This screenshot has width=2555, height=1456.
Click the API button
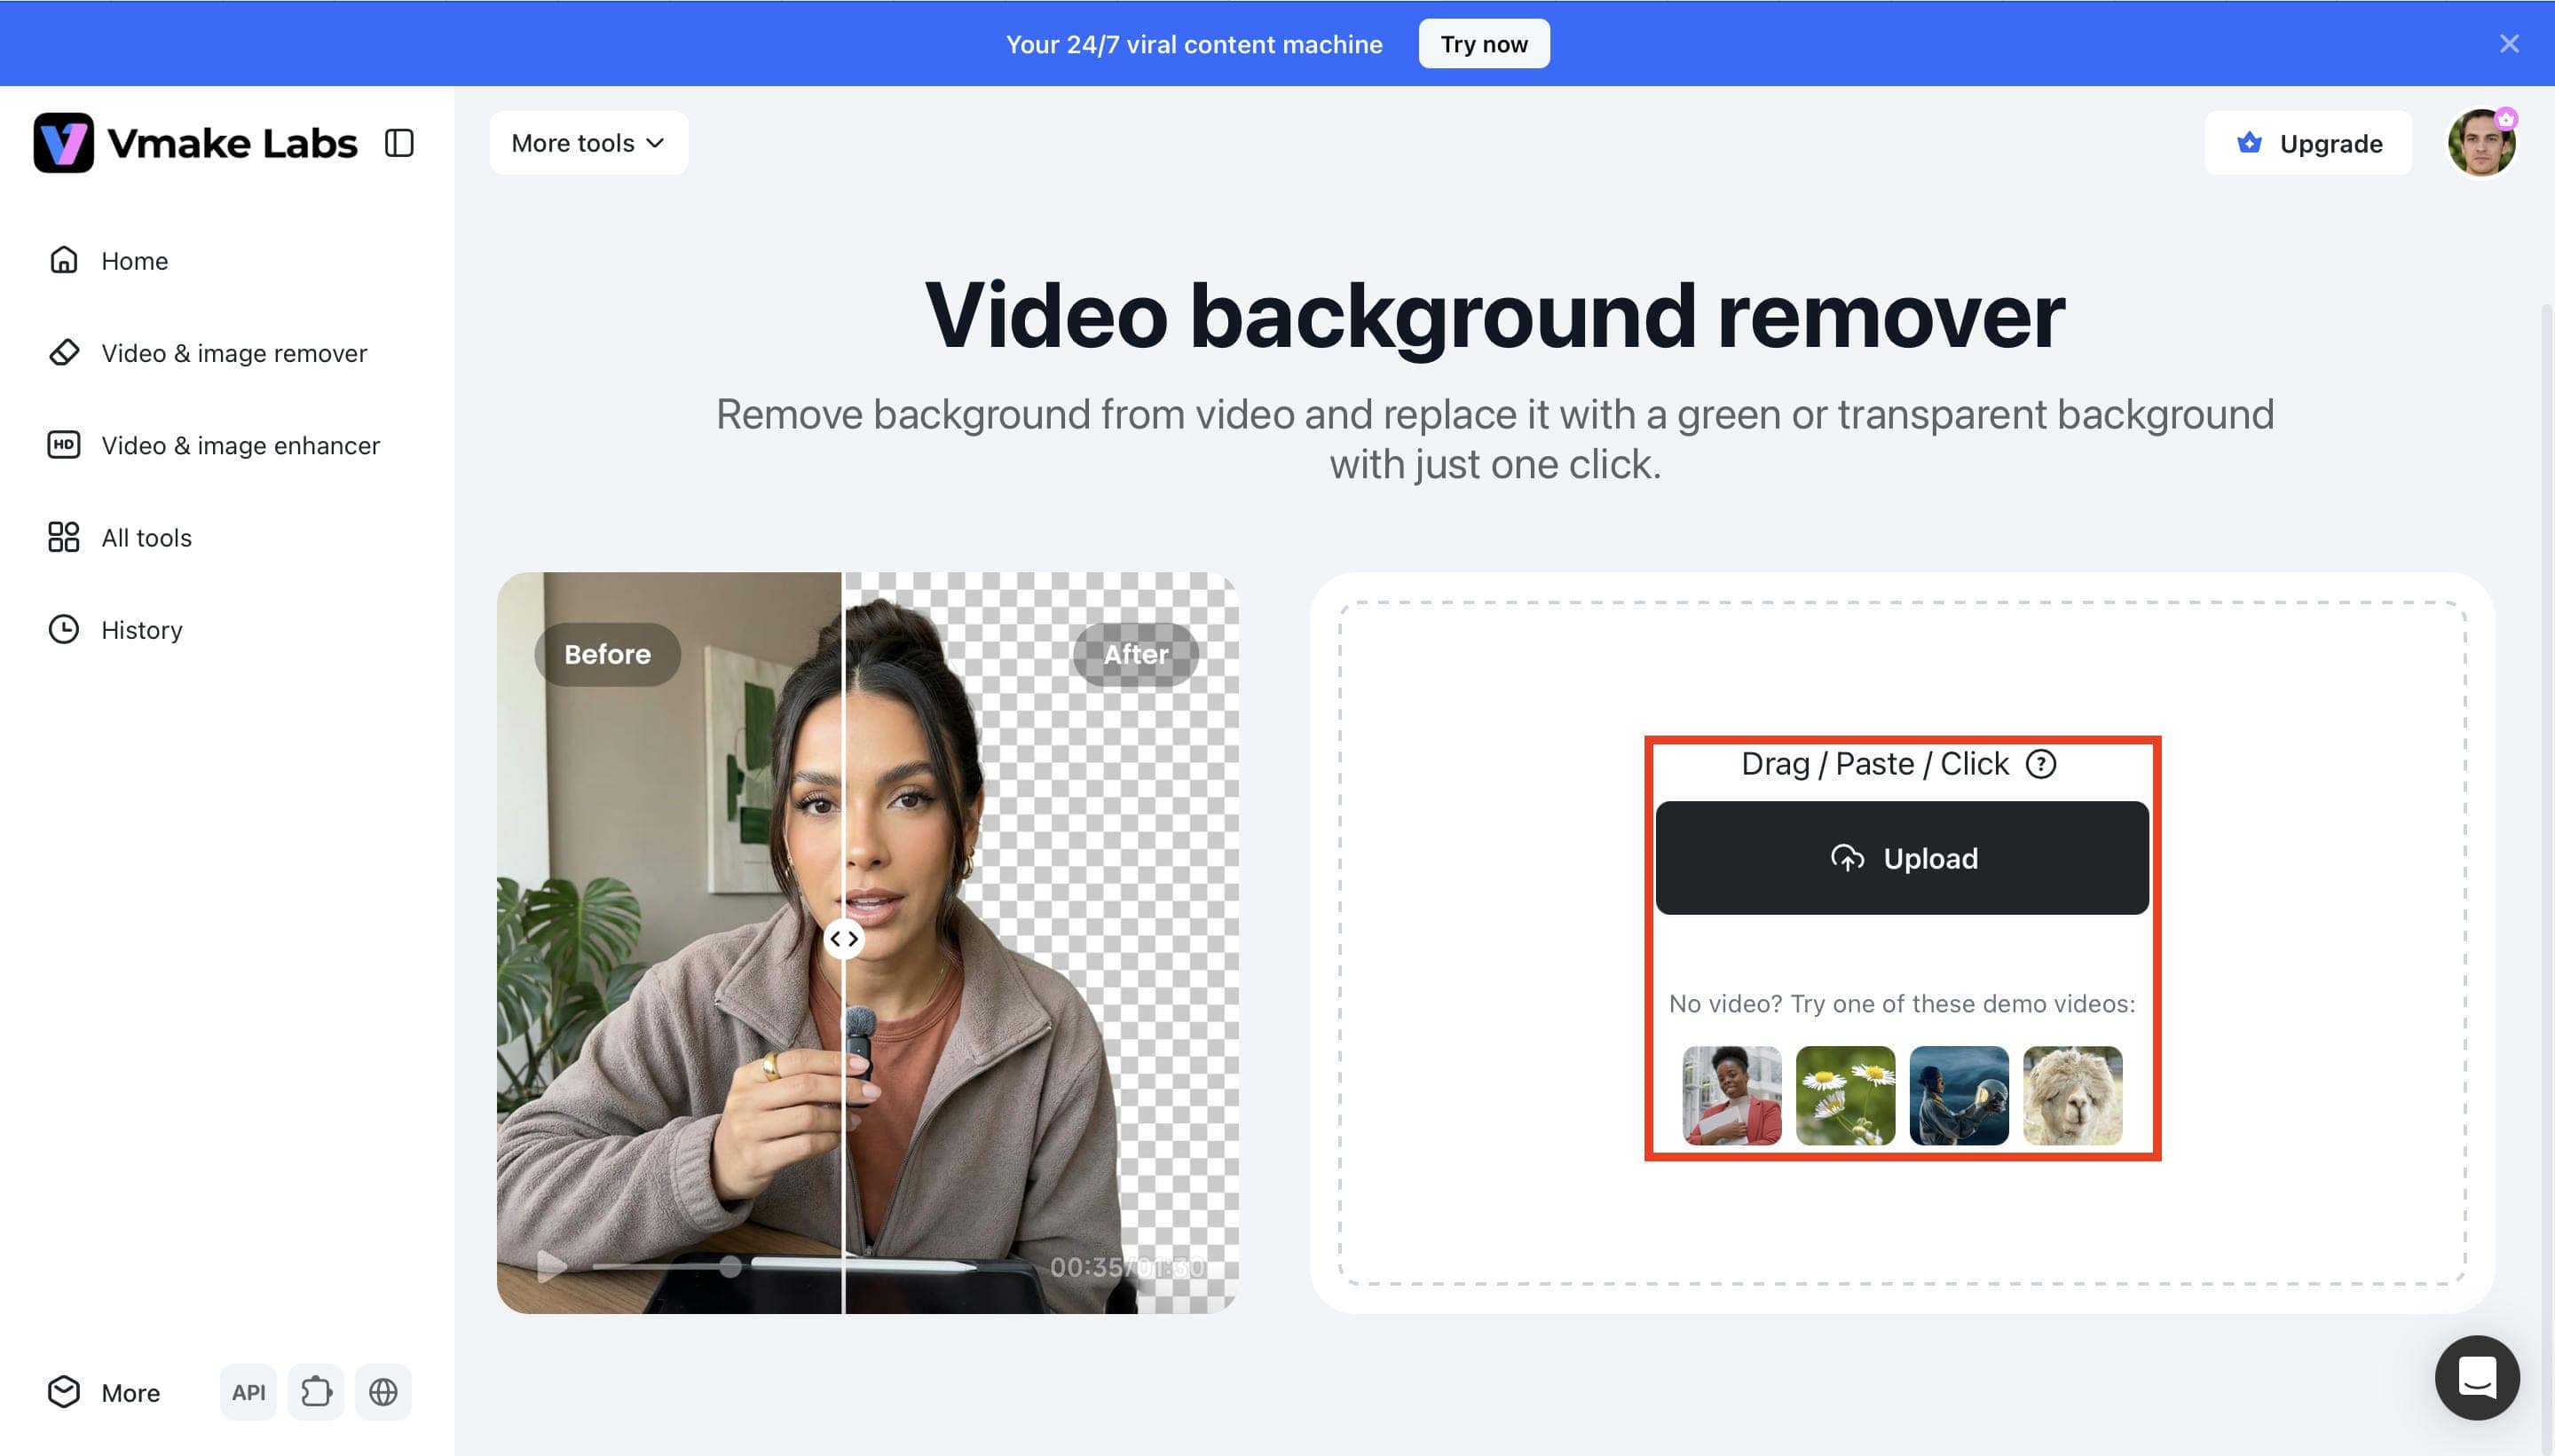248,1392
